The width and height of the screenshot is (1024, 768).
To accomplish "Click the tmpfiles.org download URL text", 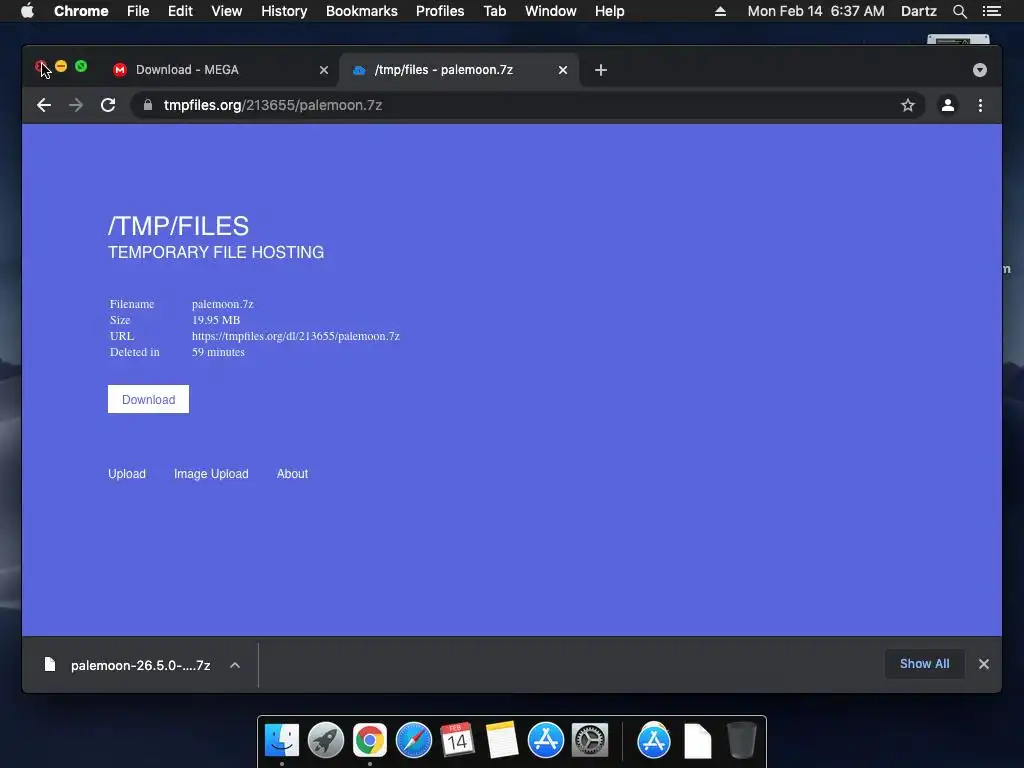I will 296,336.
